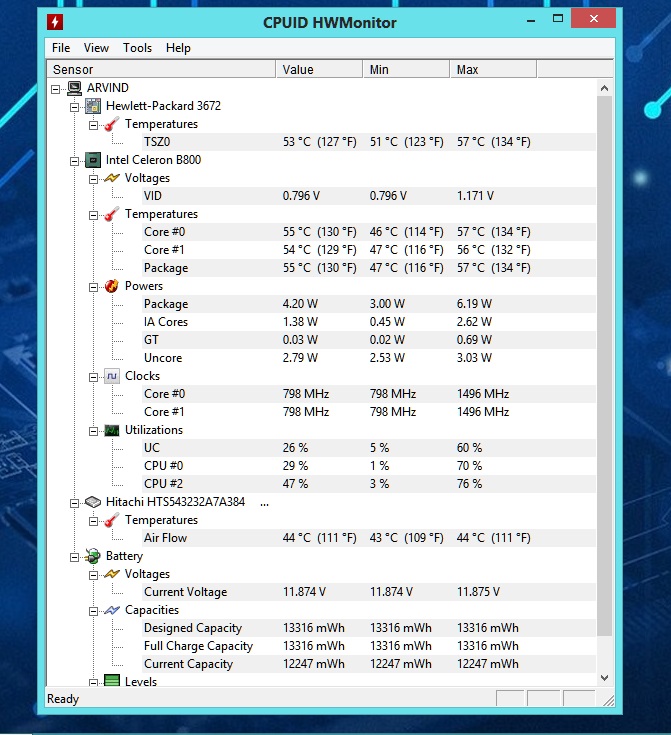Collapse the Hewlett-Packard 3672 node
Viewport: 671px width, 735px height.
pyautogui.click(x=74, y=107)
